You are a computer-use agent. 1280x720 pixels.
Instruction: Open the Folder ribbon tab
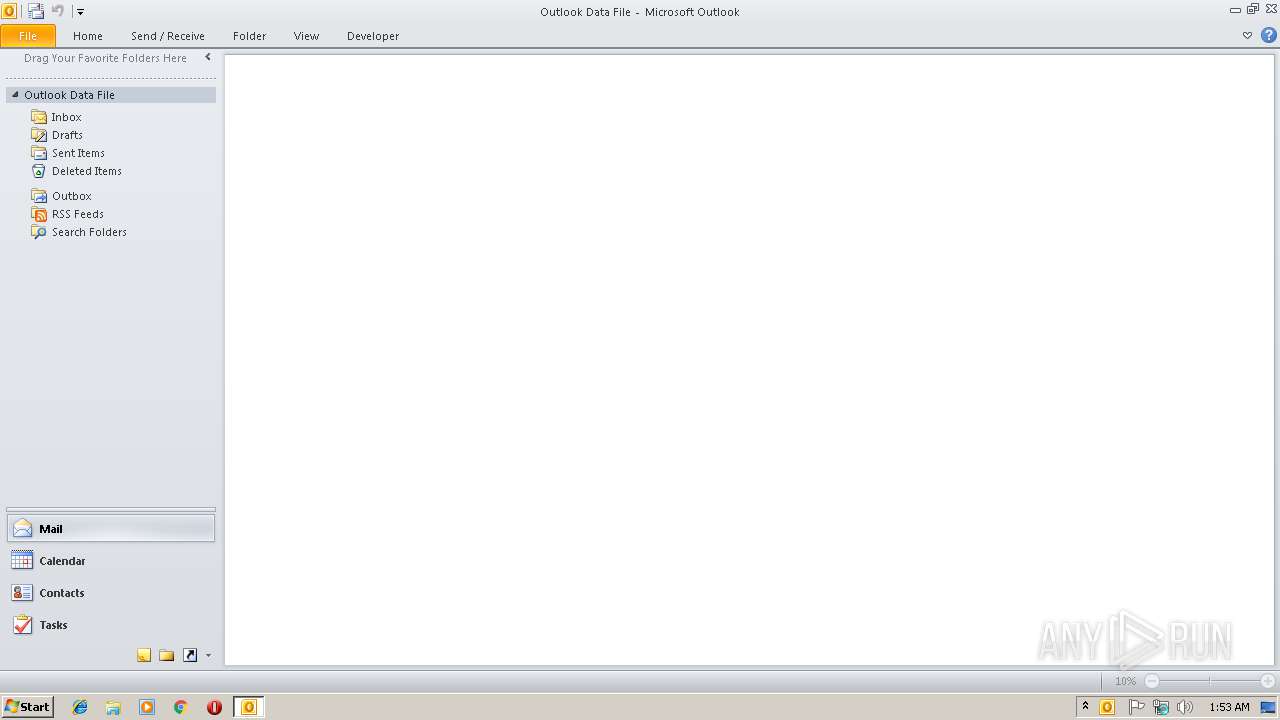(250, 36)
